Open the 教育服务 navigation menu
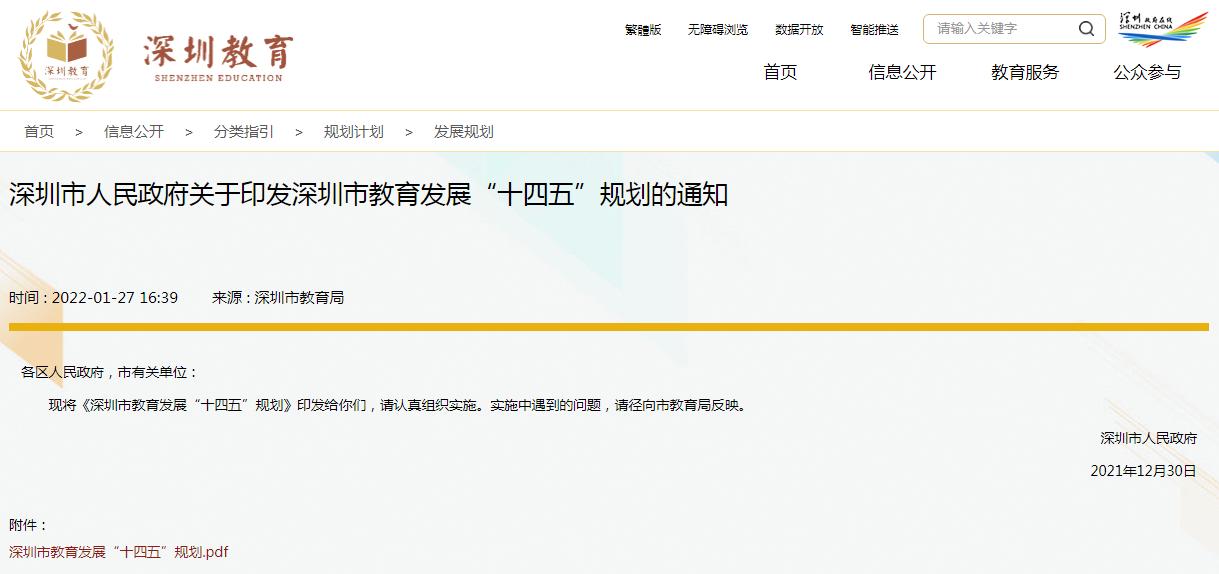Image resolution: width=1219 pixels, height=574 pixels. [x=1025, y=72]
